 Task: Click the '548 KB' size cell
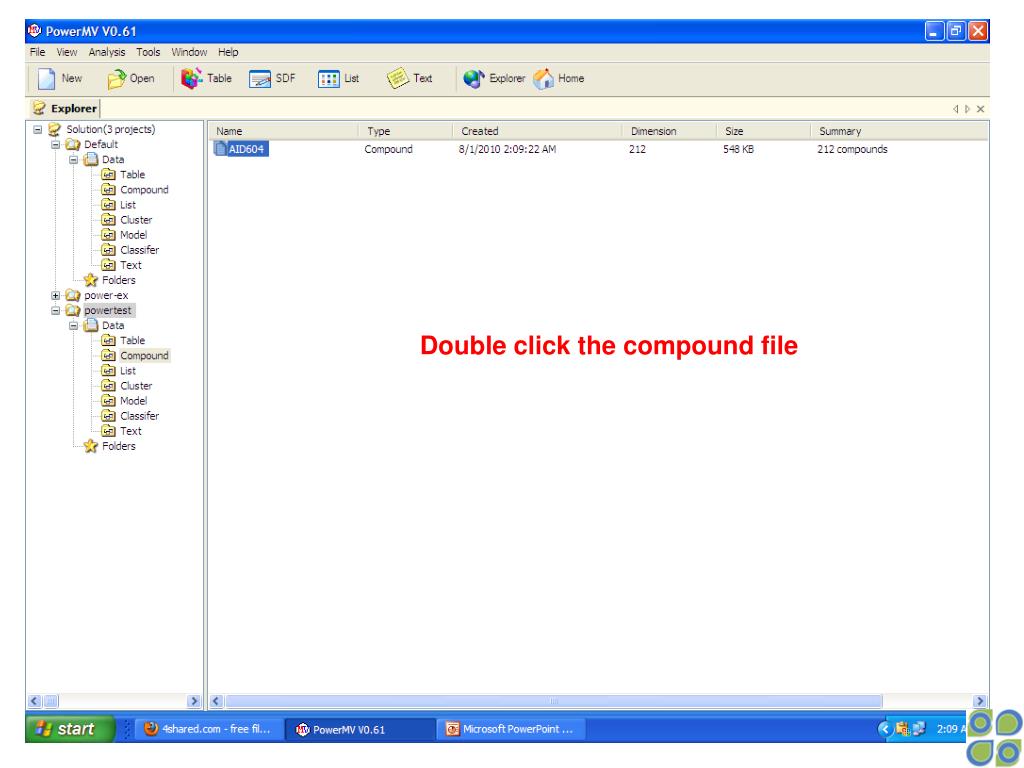(x=738, y=150)
